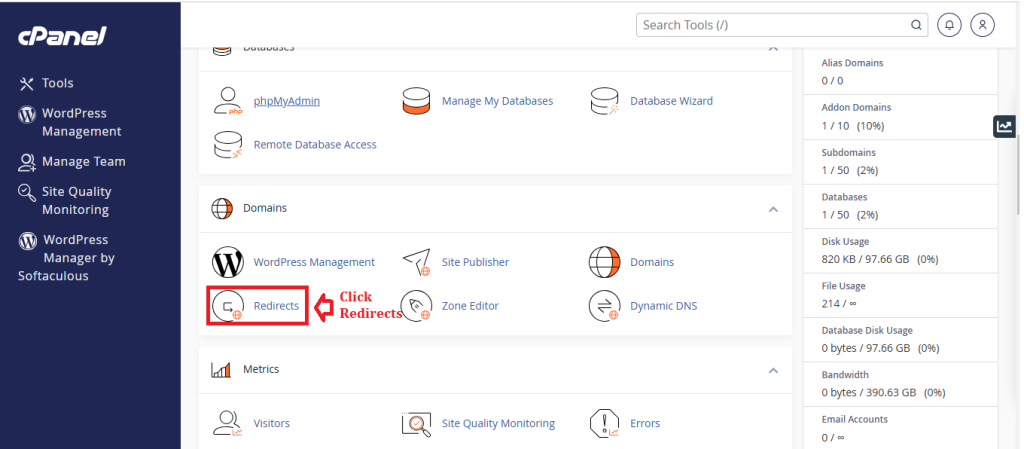Click the Database Wizard icon

pyautogui.click(x=604, y=101)
